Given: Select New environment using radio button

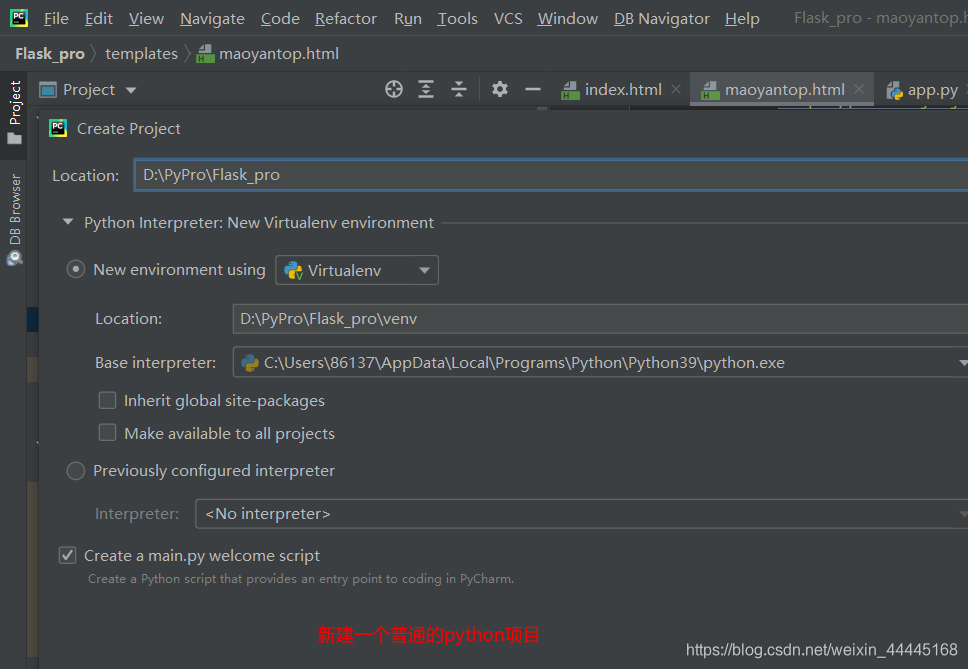Looking at the screenshot, I should point(75,270).
